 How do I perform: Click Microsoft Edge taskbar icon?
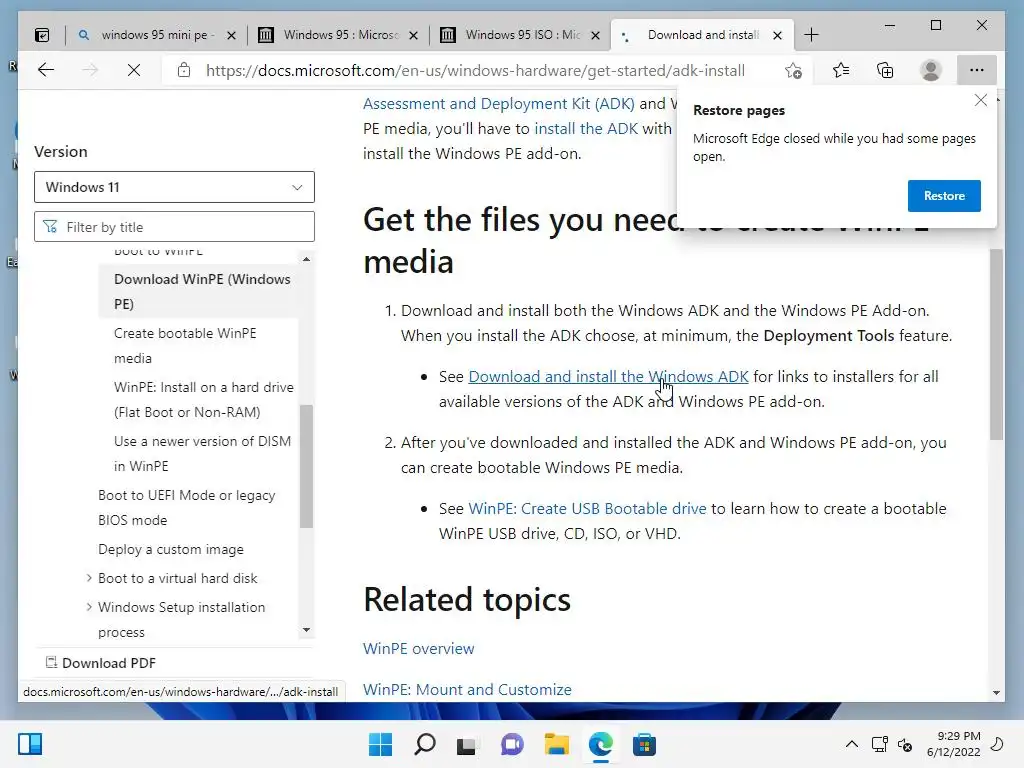coord(601,744)
